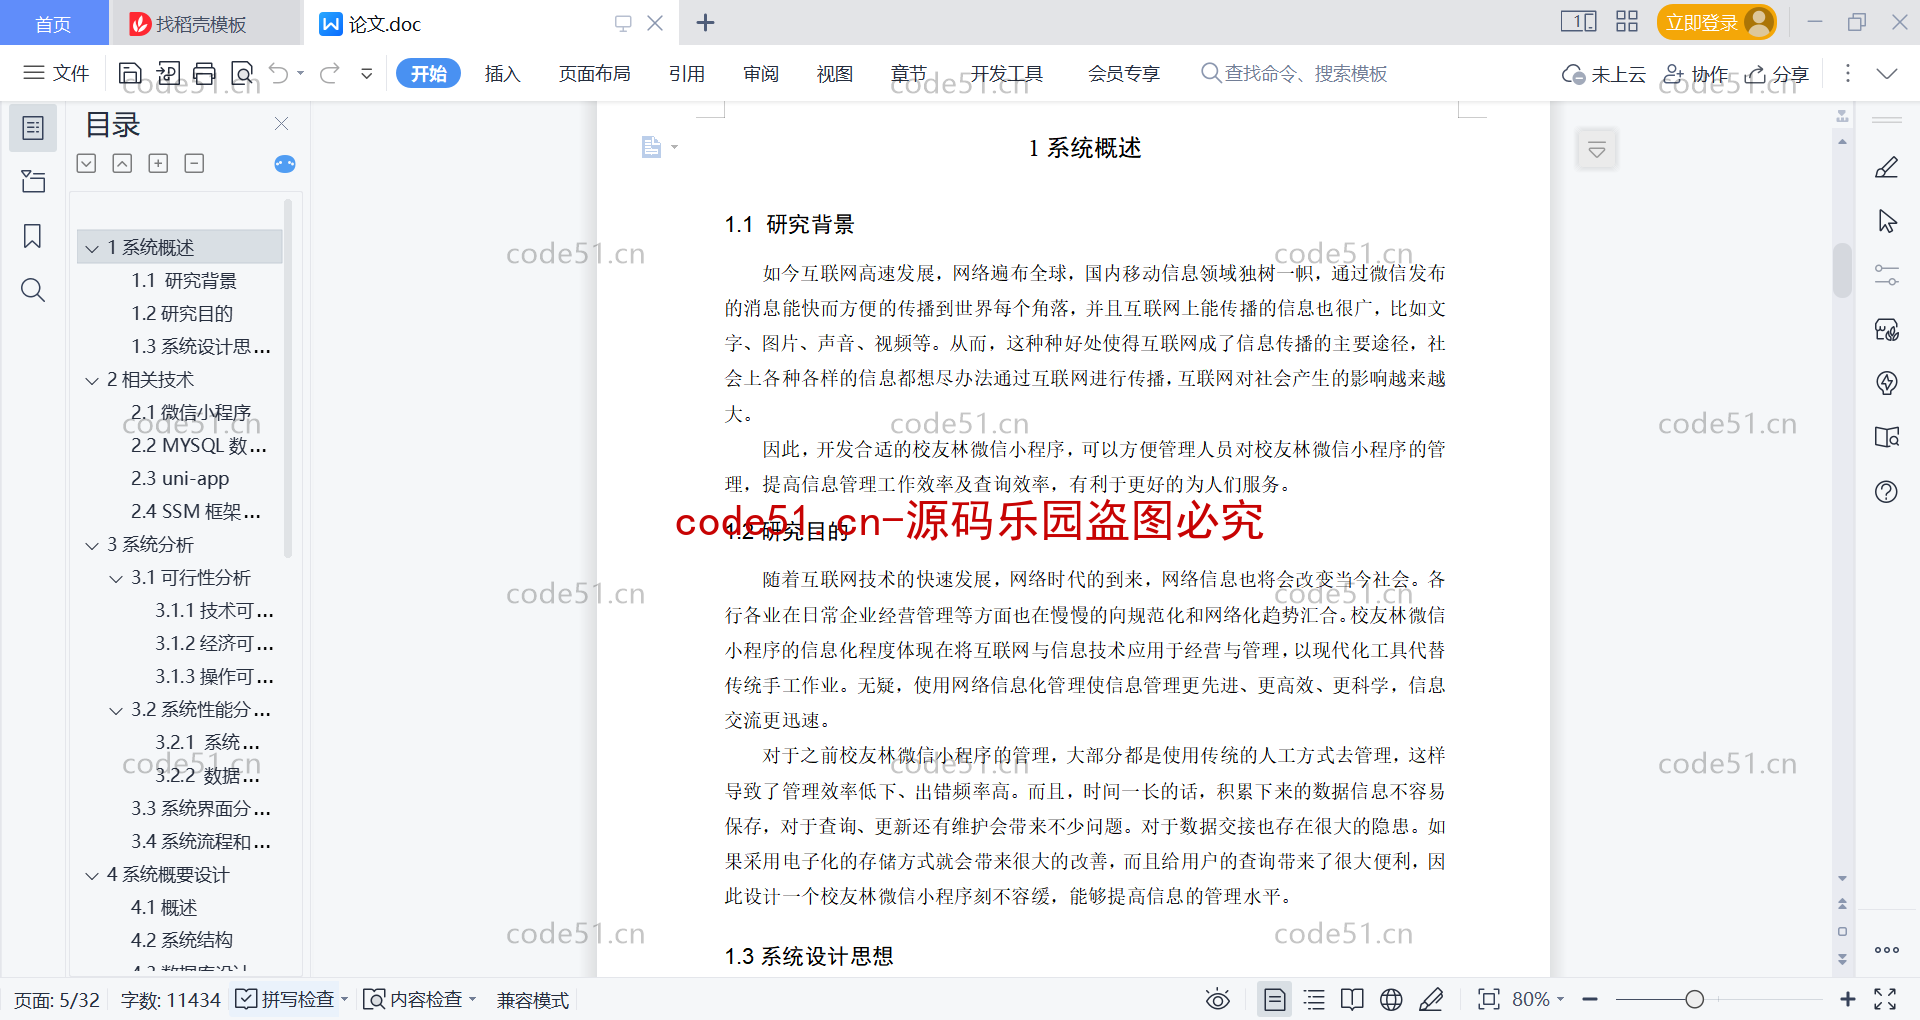Expand the collapsed ribbon chevron

[1887, 73]
